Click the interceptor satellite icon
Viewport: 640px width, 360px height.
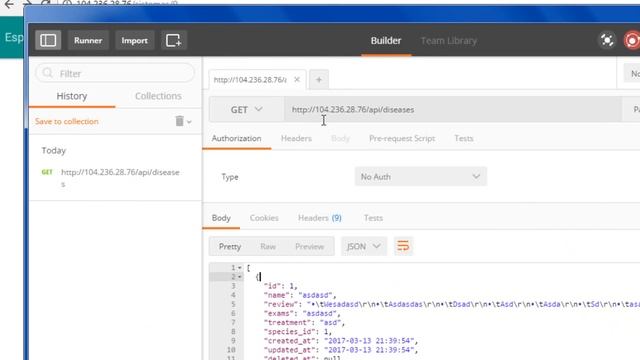(x=607, y=40)
